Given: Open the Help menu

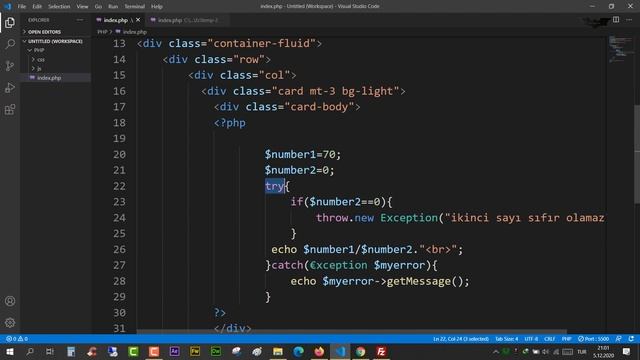Looking at the screenshot, I should point(157,7).
